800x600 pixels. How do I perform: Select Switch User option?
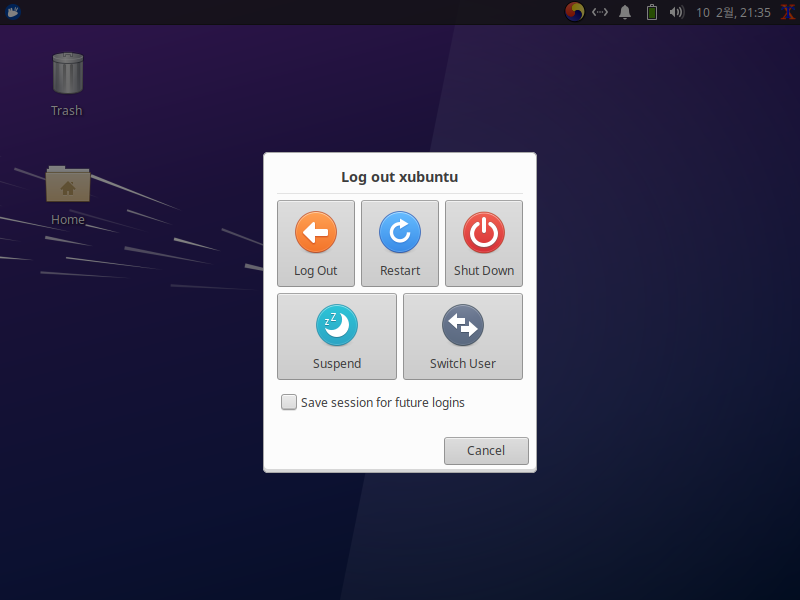tap(463, 336)
